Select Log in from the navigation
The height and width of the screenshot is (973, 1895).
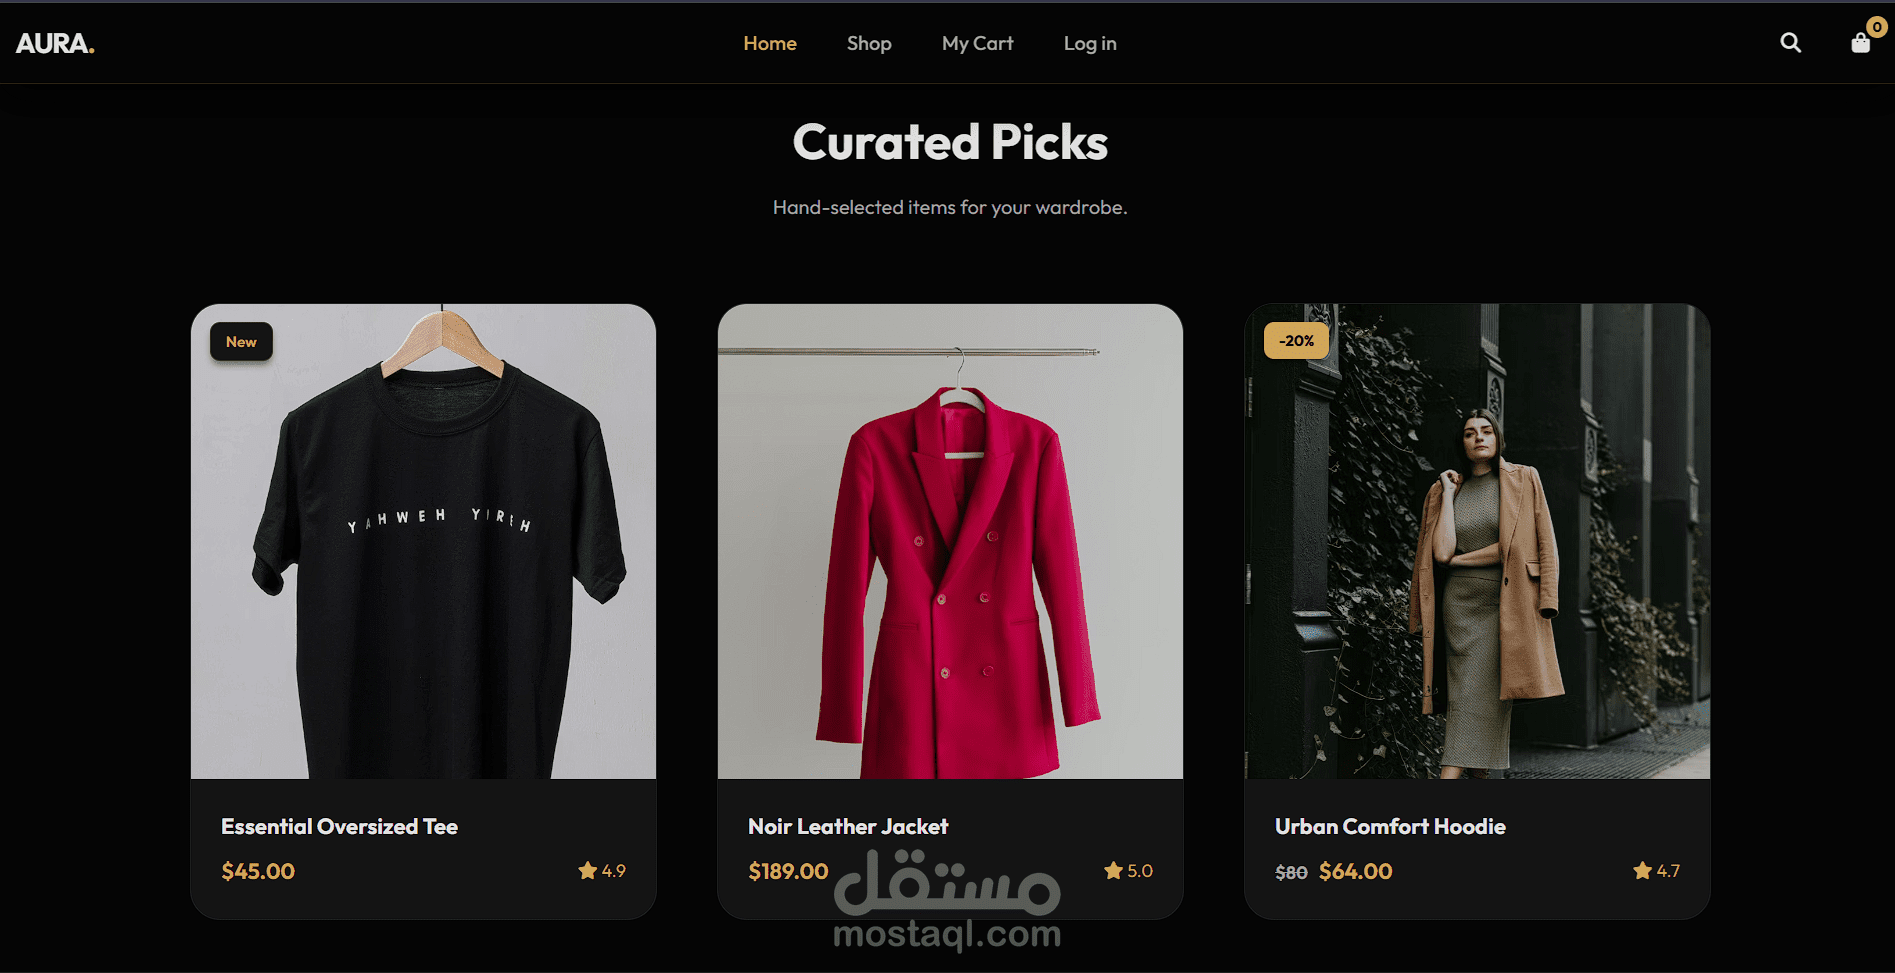[x=1090, y=43]
